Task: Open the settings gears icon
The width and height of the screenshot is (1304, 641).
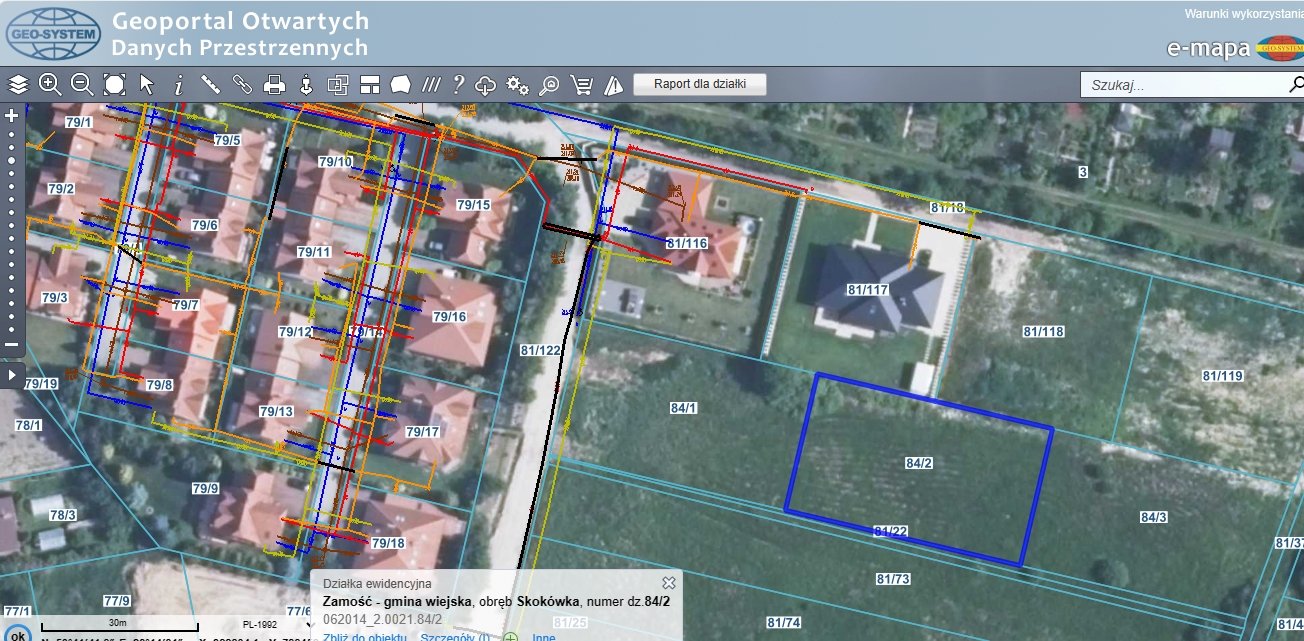Action: (x=517, y=85)
